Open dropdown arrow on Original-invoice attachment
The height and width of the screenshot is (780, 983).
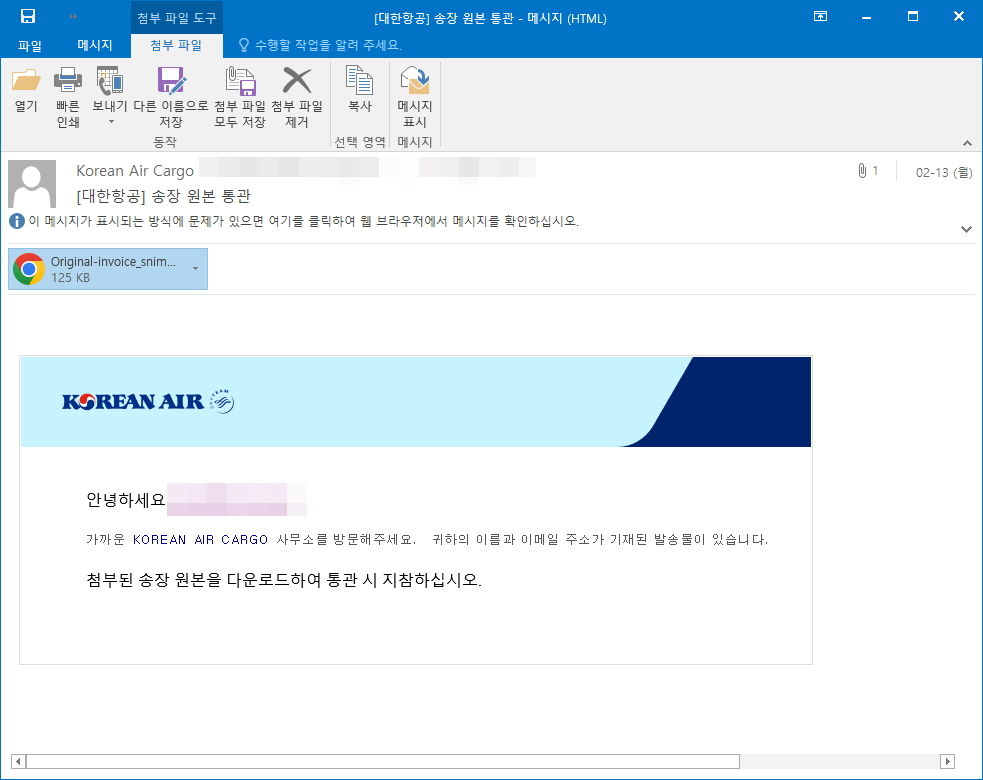(196, 269)
